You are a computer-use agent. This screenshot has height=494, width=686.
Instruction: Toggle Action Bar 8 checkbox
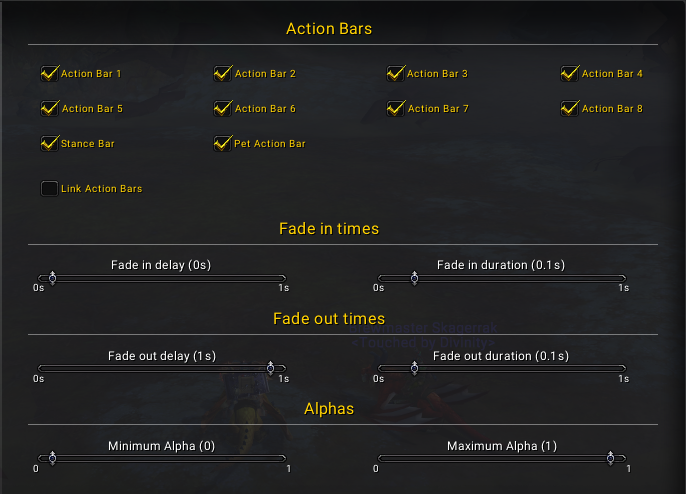[570, 109]
